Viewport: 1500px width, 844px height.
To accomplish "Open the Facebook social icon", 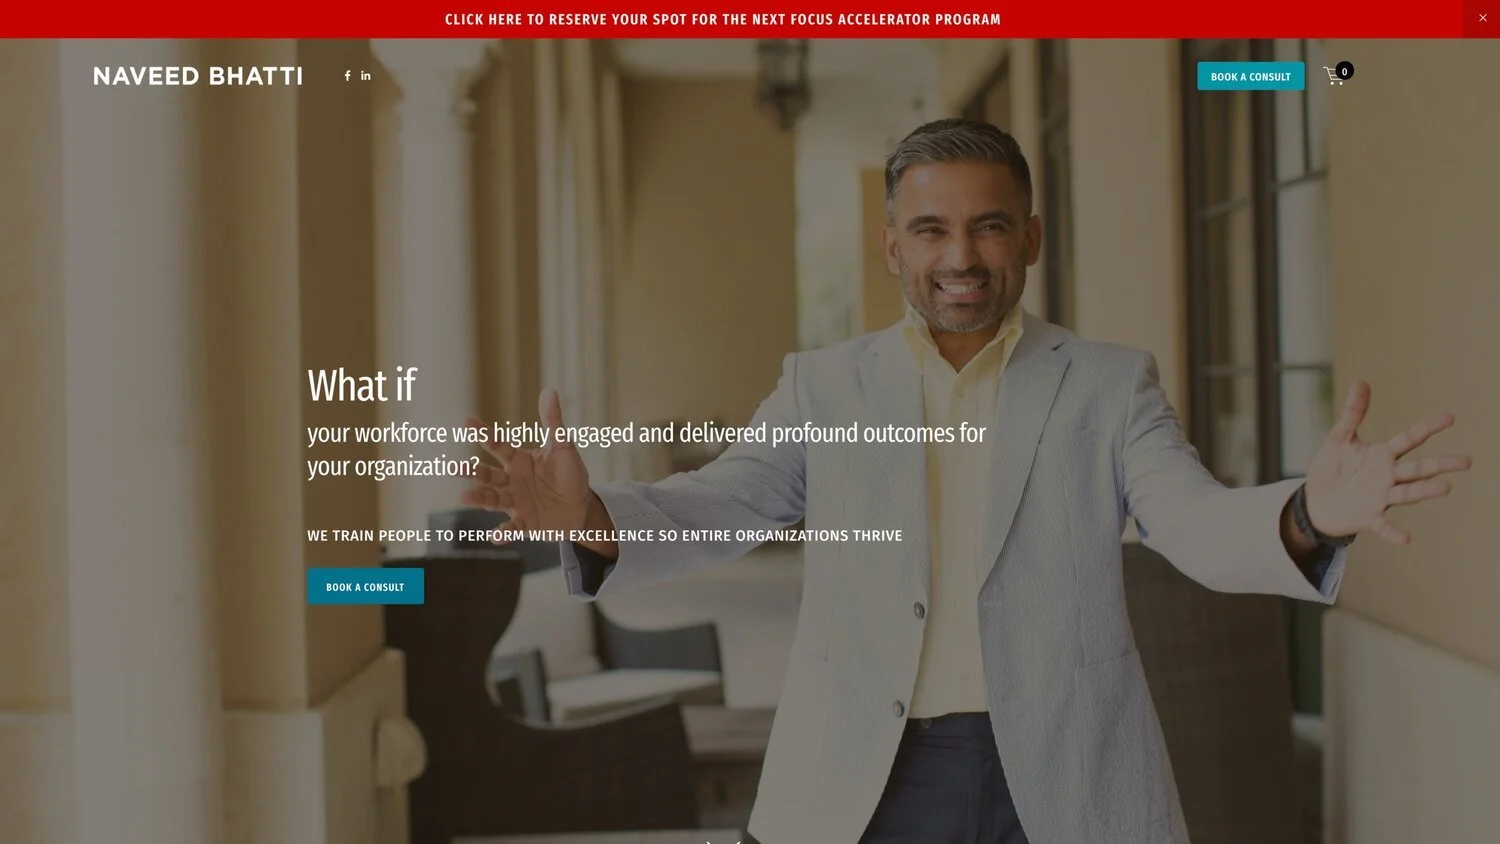I will (x=347, y=76).
